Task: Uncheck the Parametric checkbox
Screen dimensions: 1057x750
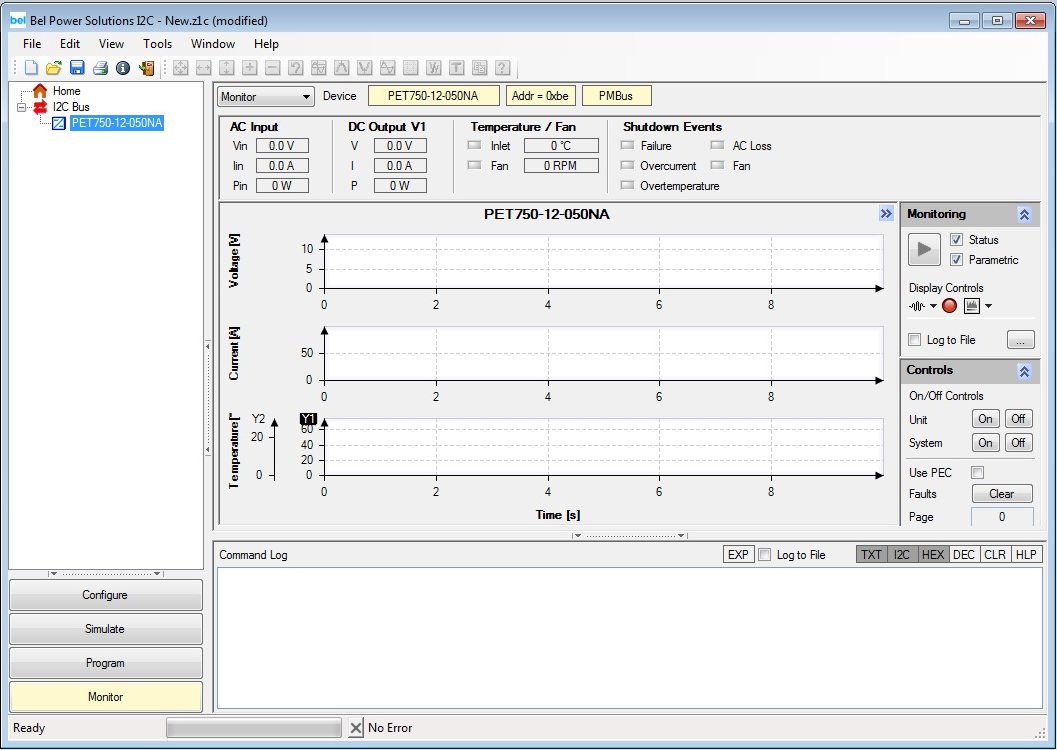Action: [957, 260]
